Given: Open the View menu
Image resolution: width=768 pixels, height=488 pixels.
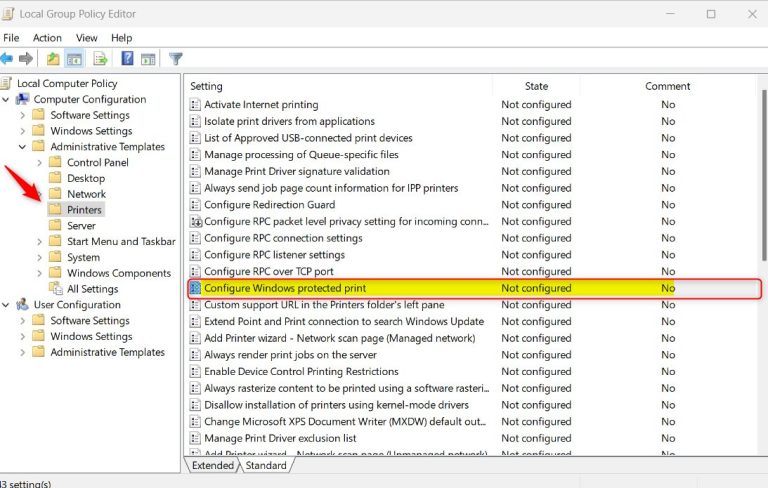Looking at the screenshot, I should (x=87, y=38).
